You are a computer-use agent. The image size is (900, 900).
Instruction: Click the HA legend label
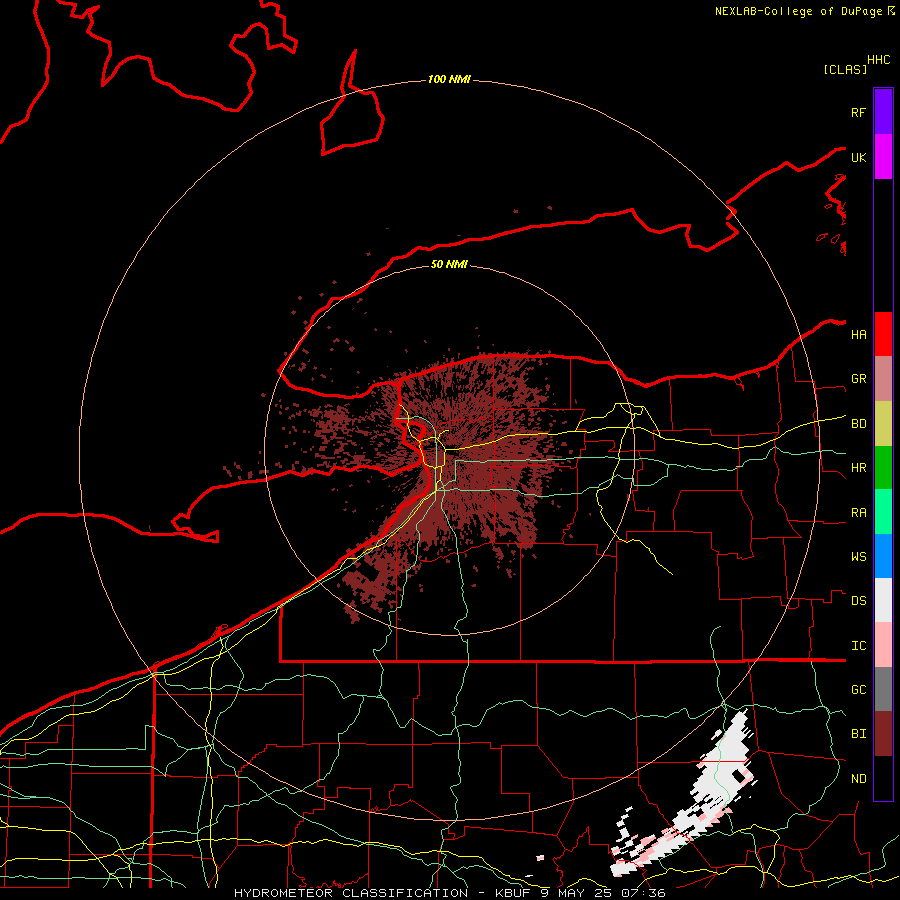859,334
